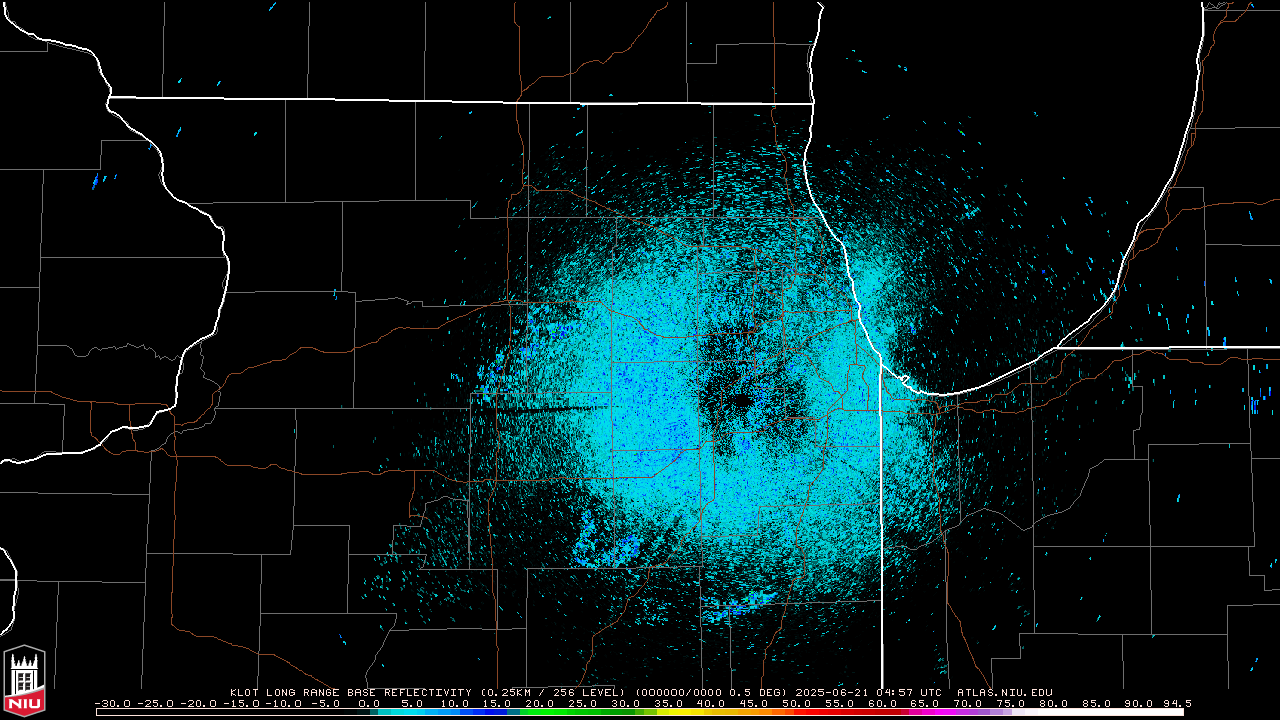The height and width of the screenshot is (720, 1280).
Task: Click the 0.5 DEG elevation text
Action: point(753,692)
